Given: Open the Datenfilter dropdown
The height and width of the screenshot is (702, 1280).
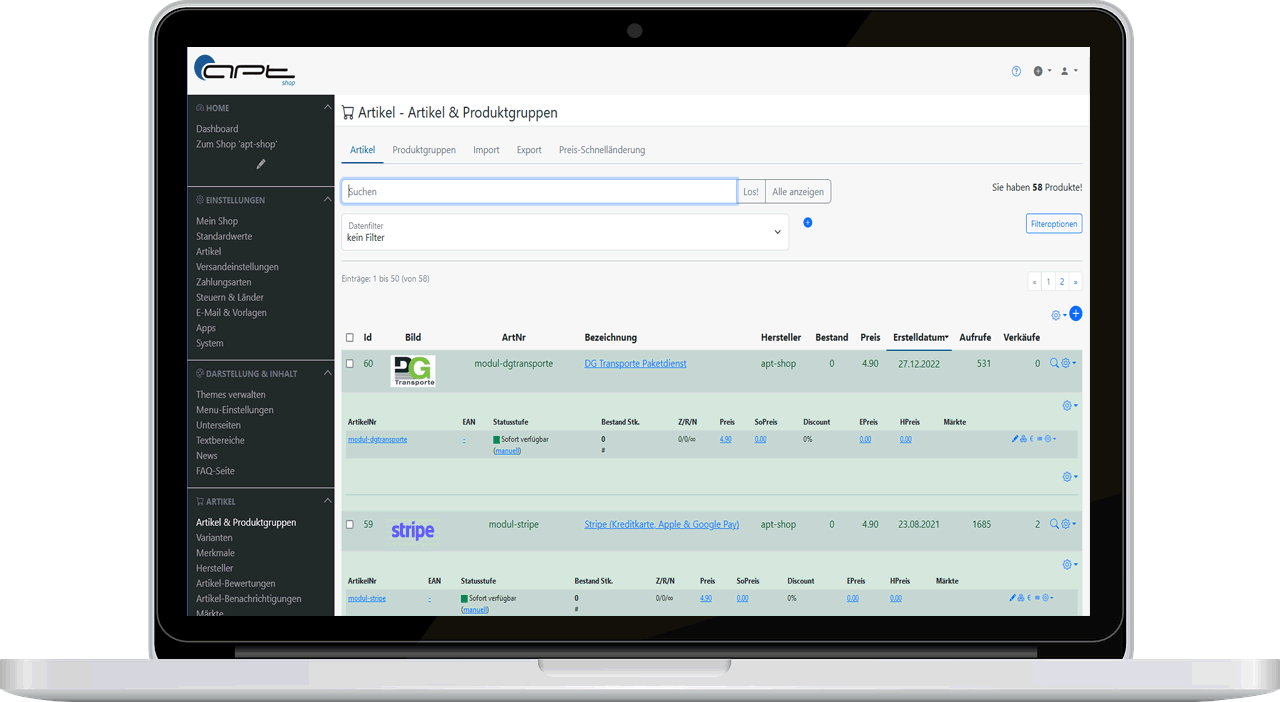Looking at the screenshot, I should click(x=565, y=232).
